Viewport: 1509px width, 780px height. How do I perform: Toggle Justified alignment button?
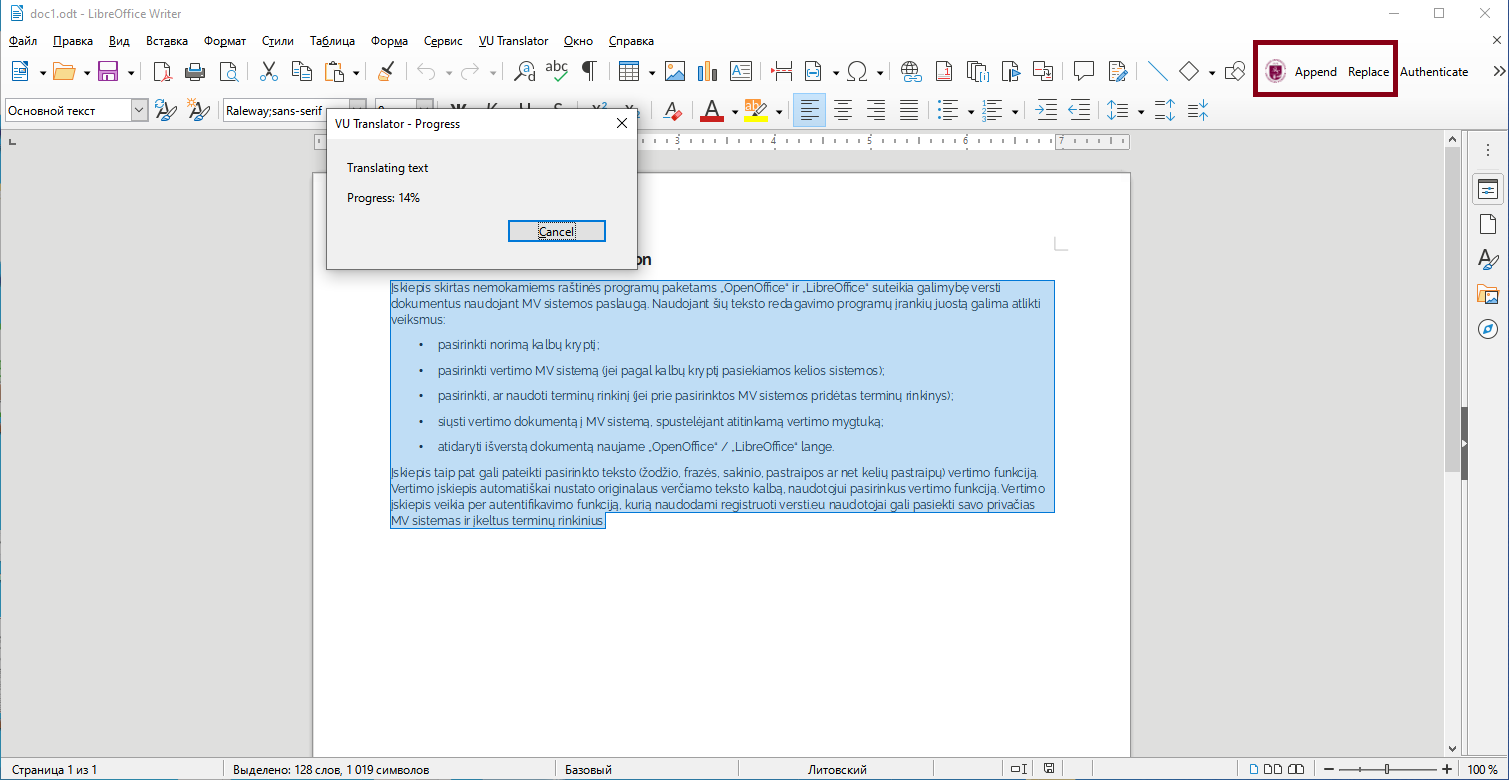pos(909,111)
